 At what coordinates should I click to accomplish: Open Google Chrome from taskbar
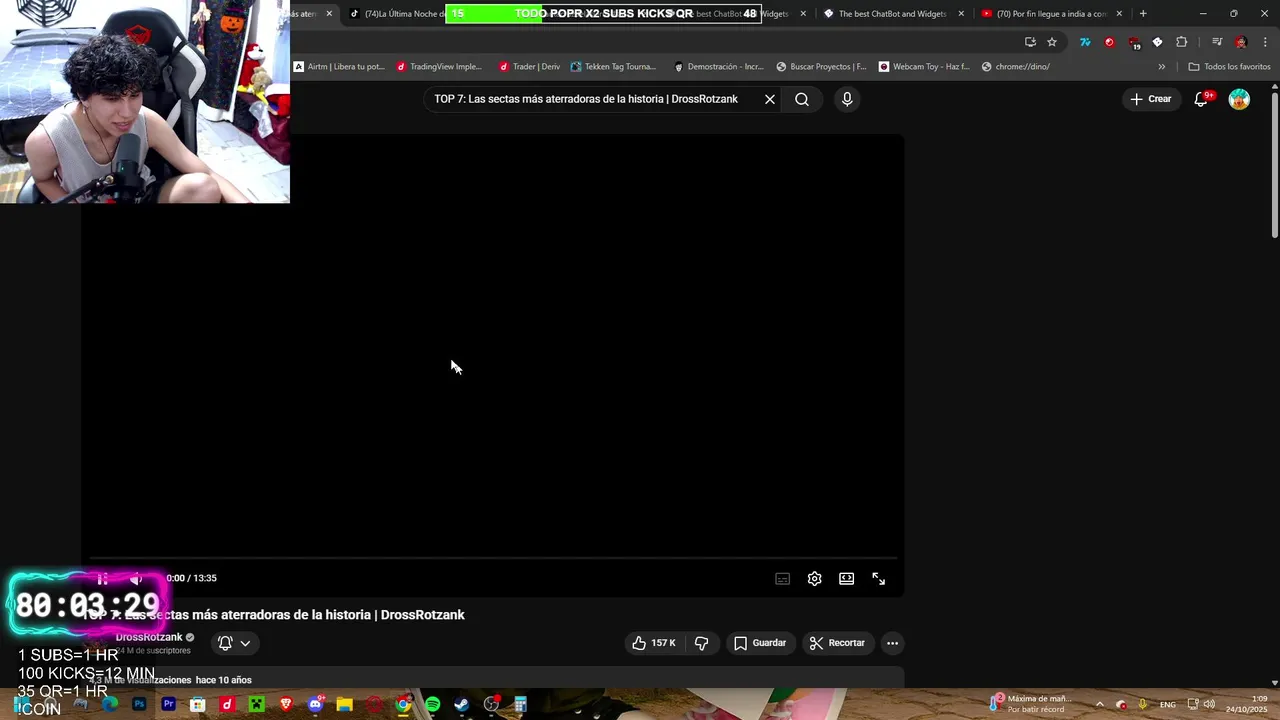tap(403, 704)
